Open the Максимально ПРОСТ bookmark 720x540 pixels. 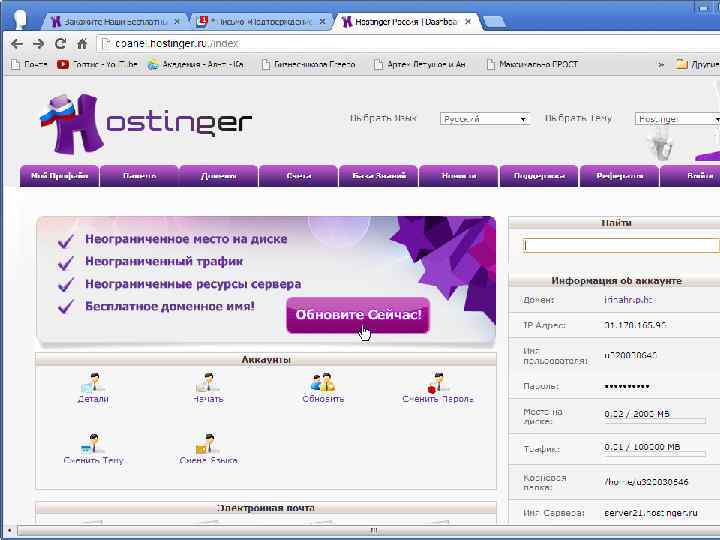[532, 65]
